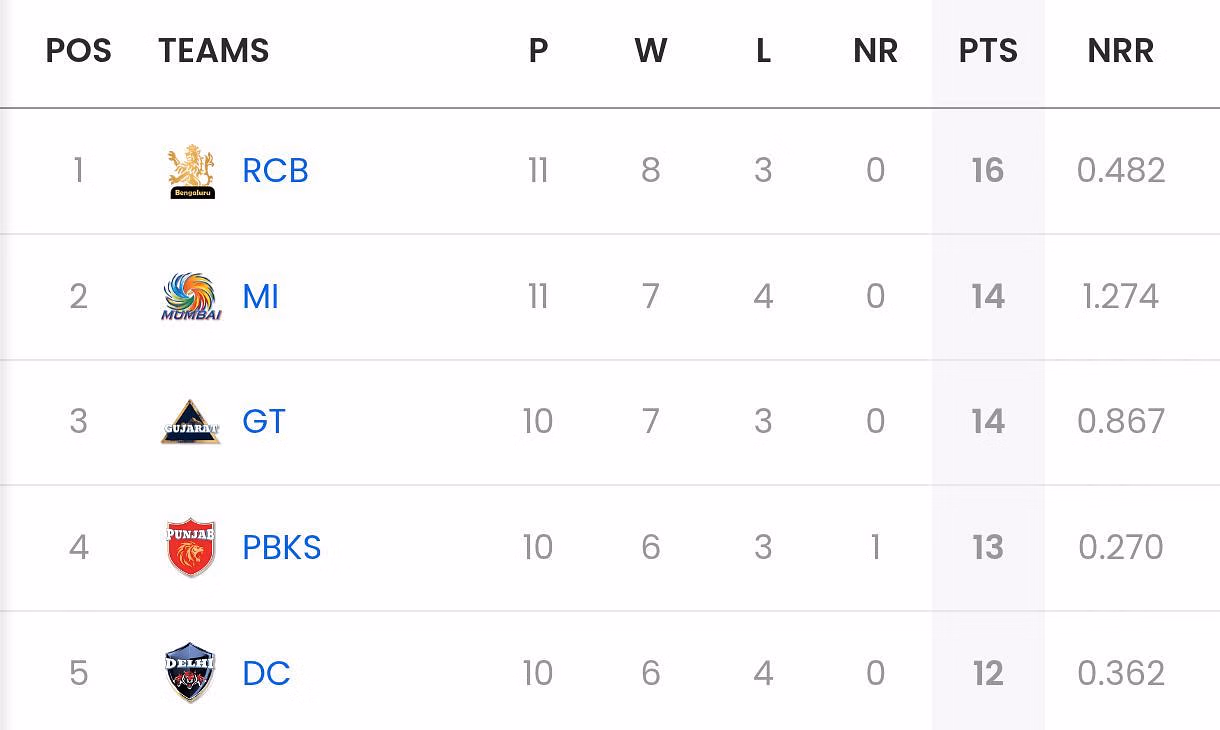Open the RCB team link
Screen dimensions: 1220x730
(275, 171)
